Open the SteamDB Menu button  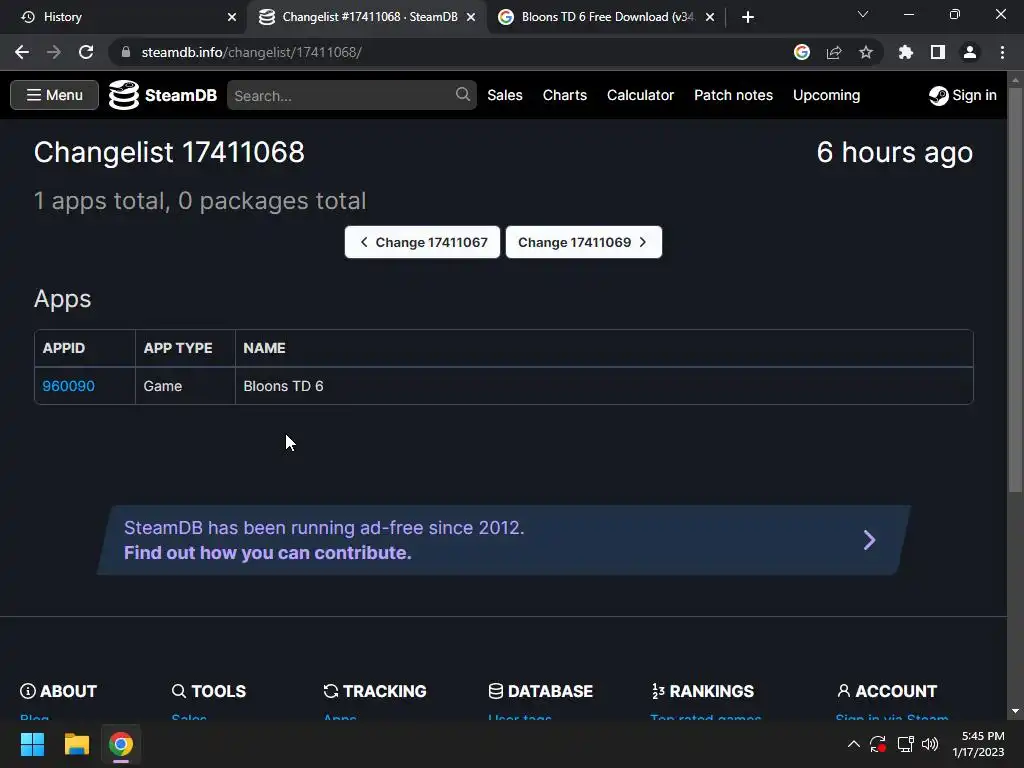click(x=54, y=95)
